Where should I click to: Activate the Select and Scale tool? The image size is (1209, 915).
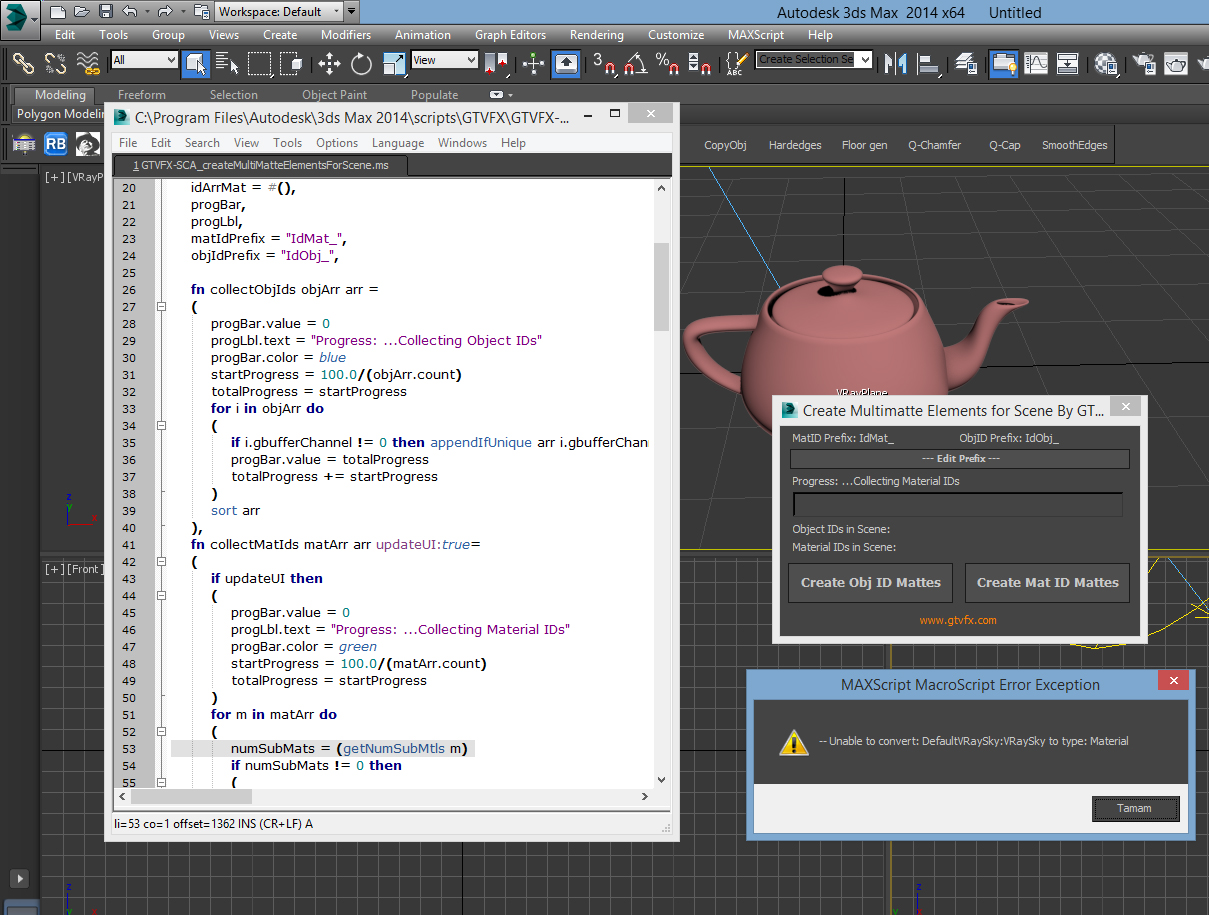tap(394, 64)
